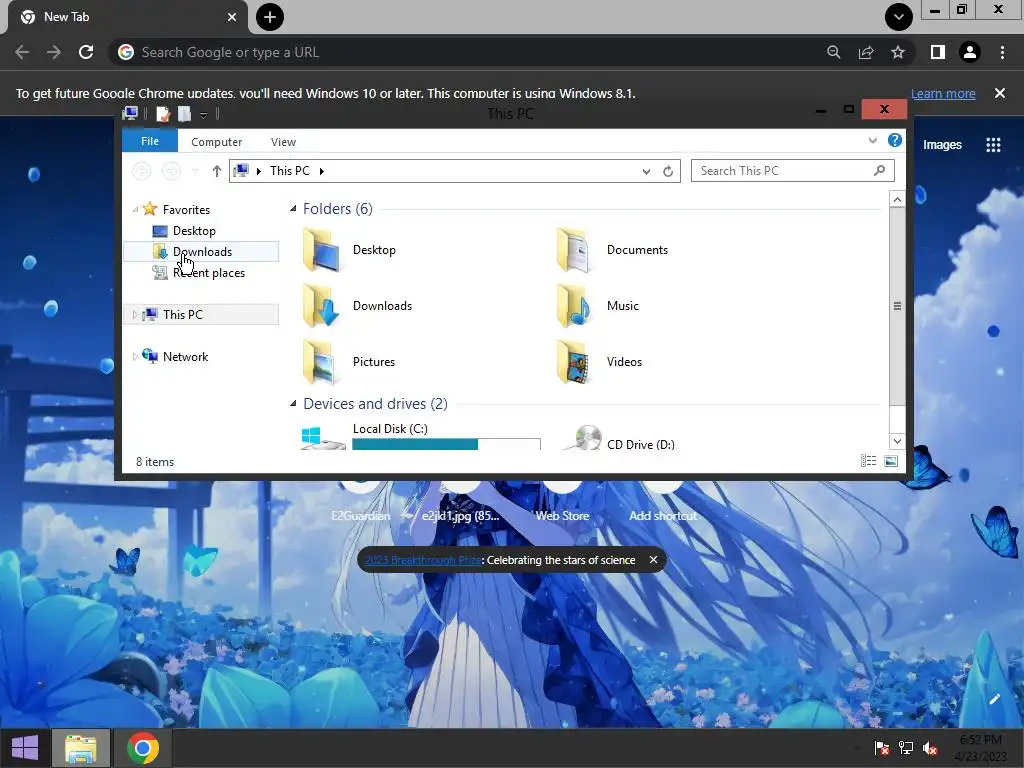Click New folder icon in Explorer title bar
This screenshot has width=1024, height=768.
click(x=185, y=114)
